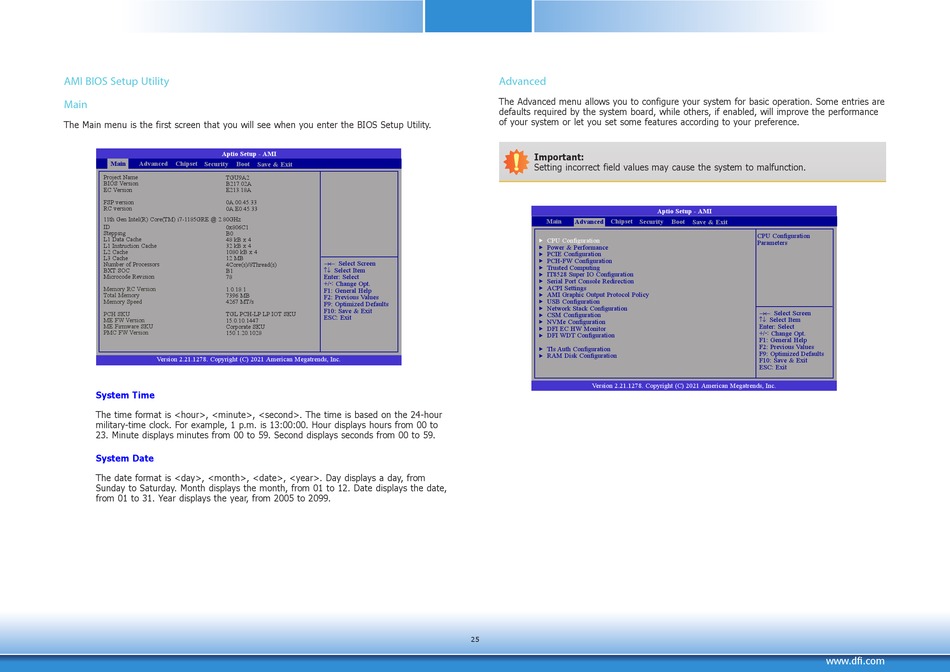The image size is (950, 672).
Task: Click 'Aptio Setup - AMI' title of Advanced screen
Action: [684, 211]
